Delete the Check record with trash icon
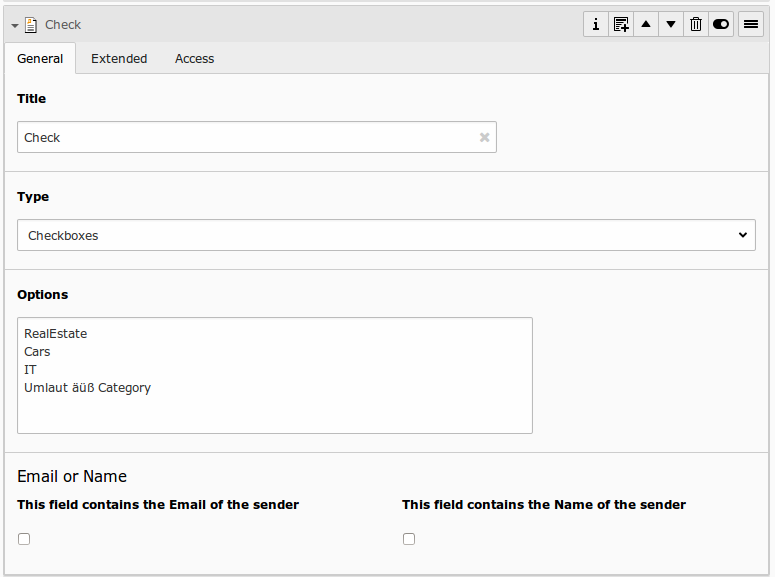 [696, 25]
